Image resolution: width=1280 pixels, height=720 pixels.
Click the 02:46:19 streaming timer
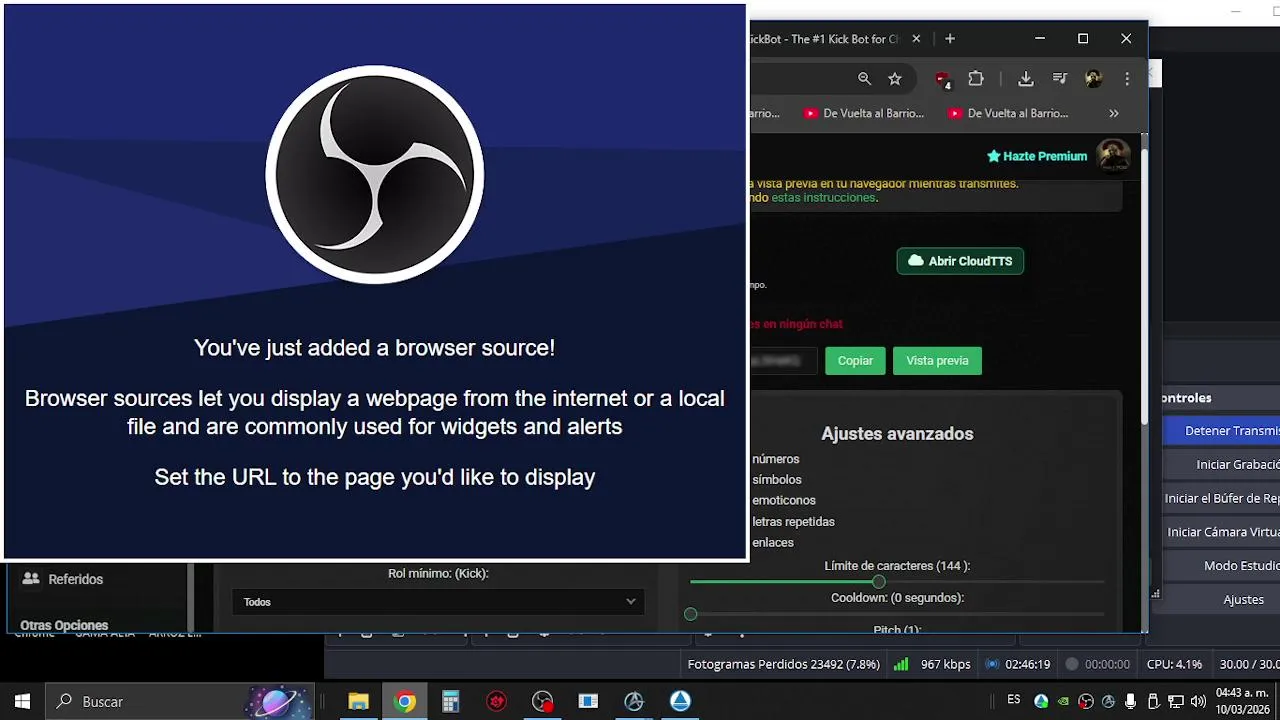[1027, 664]
